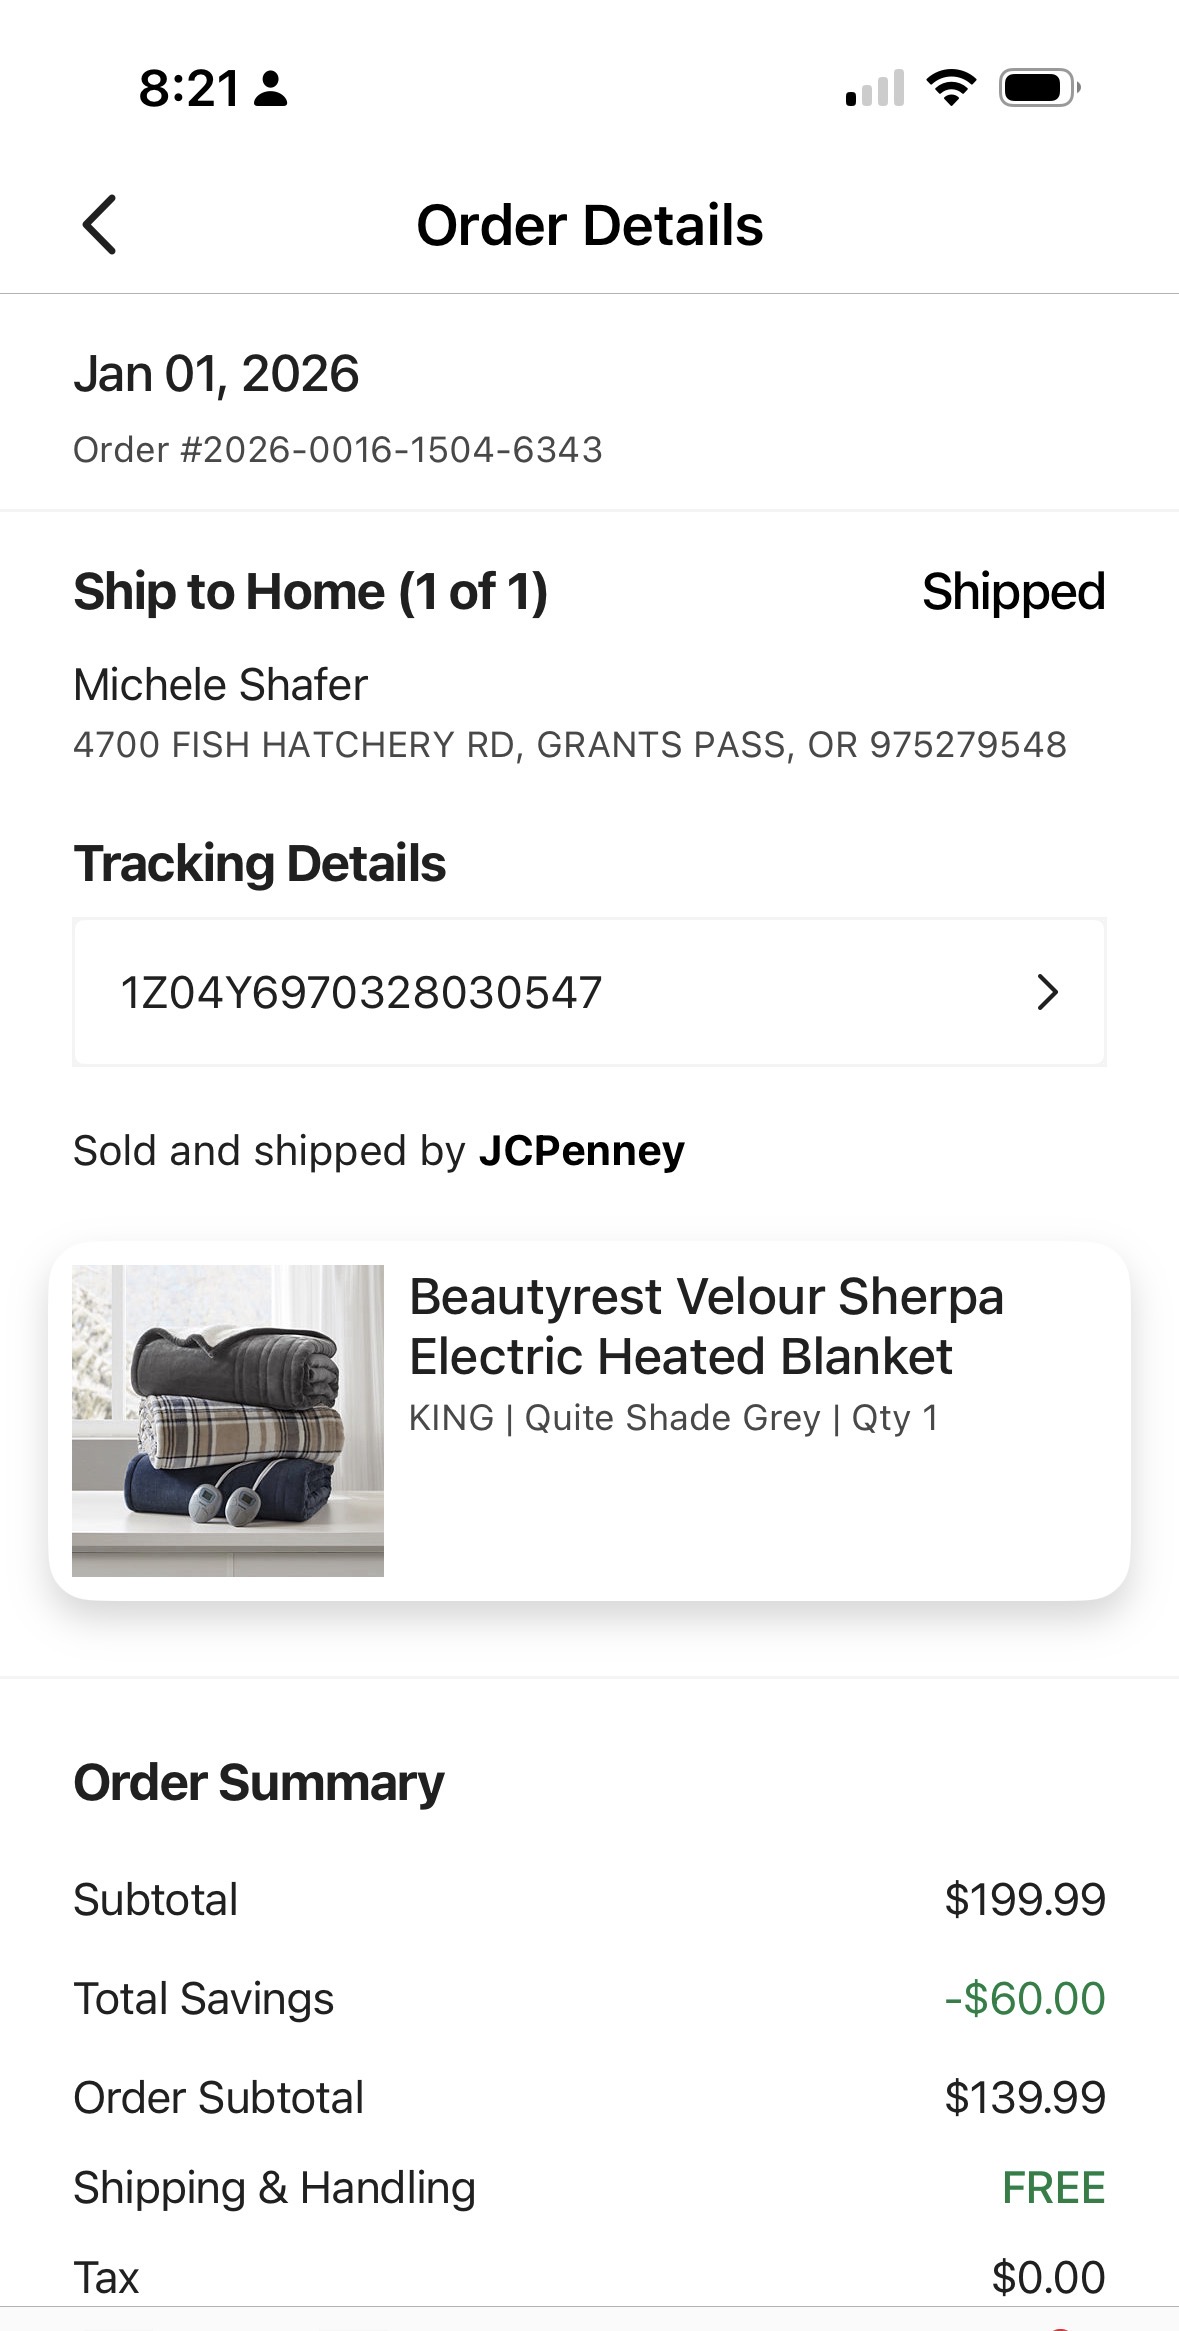The width and height of the screenshot is (1179, 2331).
Task: Open tracking number 1Z04Y6970328030547
Action: (589, 992)
